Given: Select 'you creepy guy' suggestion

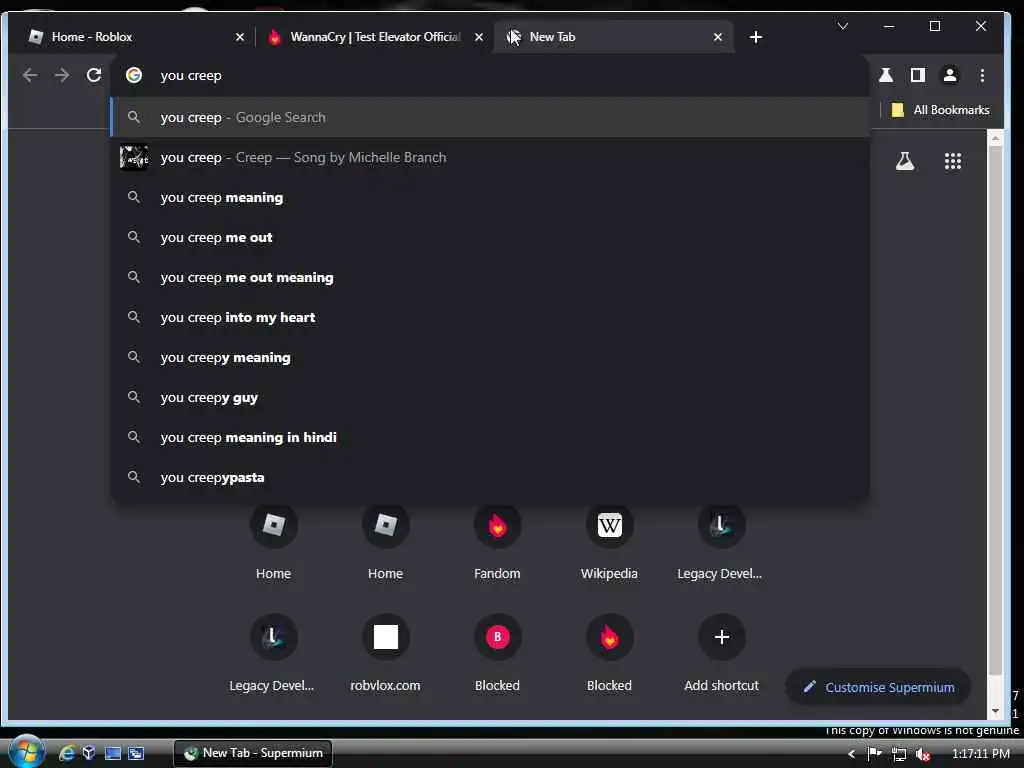Looking at the screenshot, I should click(x=490, y=397).
